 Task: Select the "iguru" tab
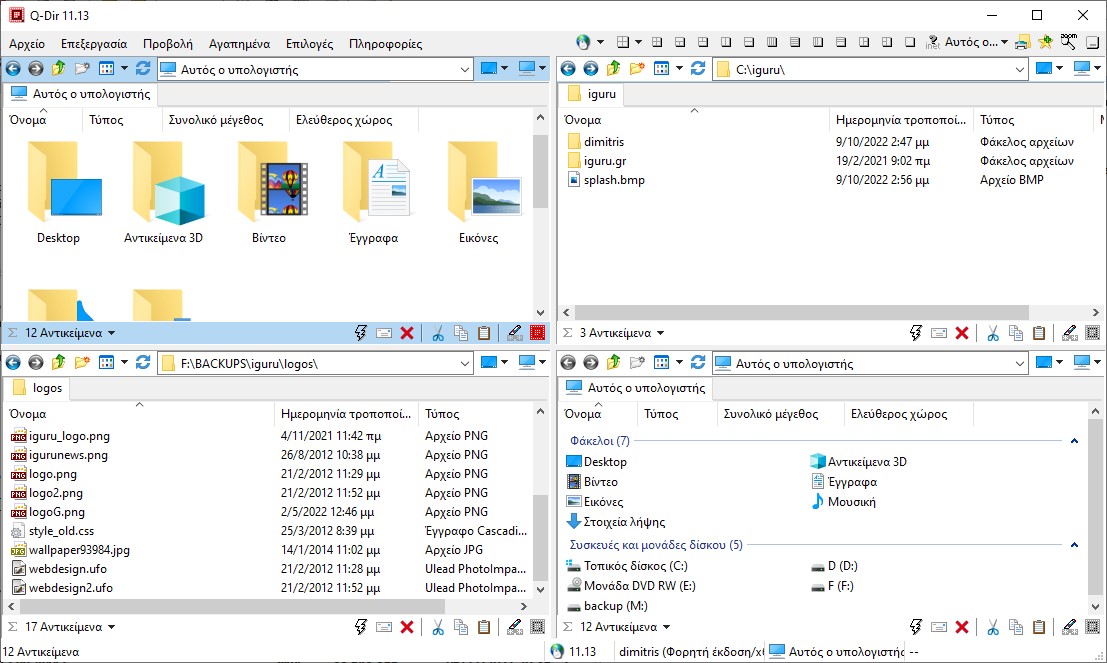tap(592, 94)
